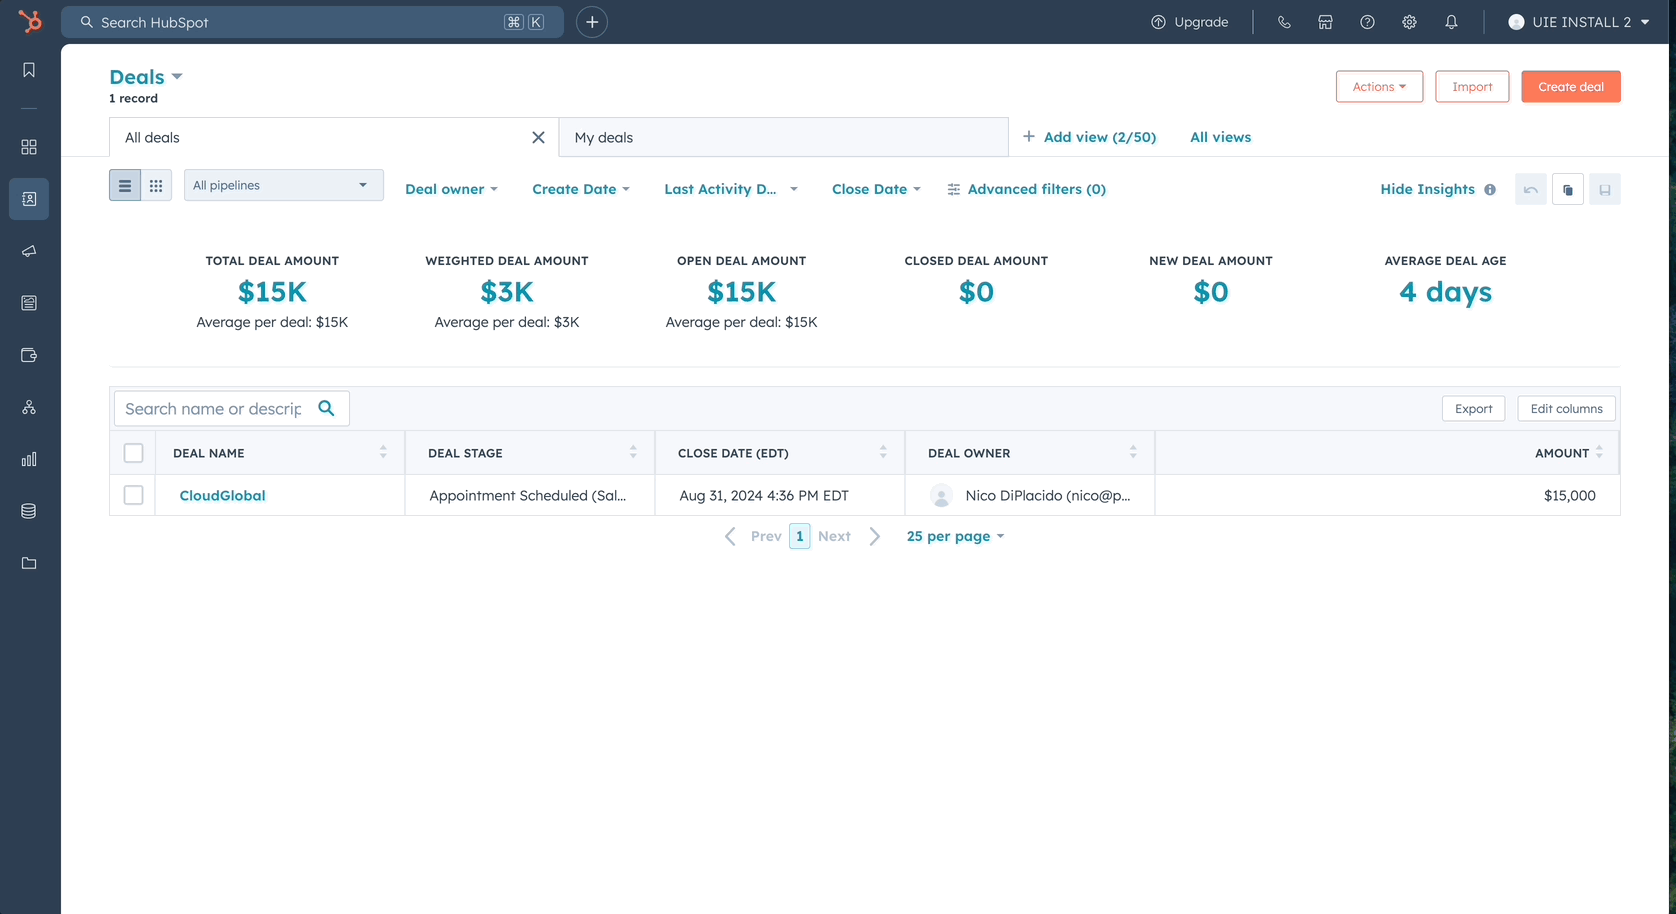The height and width of the screenshot is (914, 1676).
Task: Sort by the Close Date (EDT) column
Action: point(883,453)
